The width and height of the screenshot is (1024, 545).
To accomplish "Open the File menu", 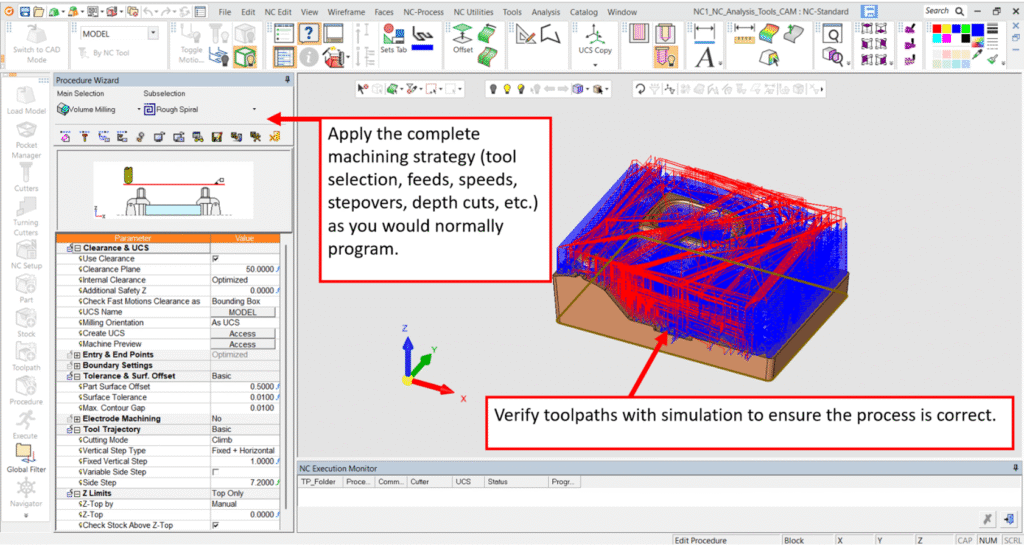I will click(225, 12).
